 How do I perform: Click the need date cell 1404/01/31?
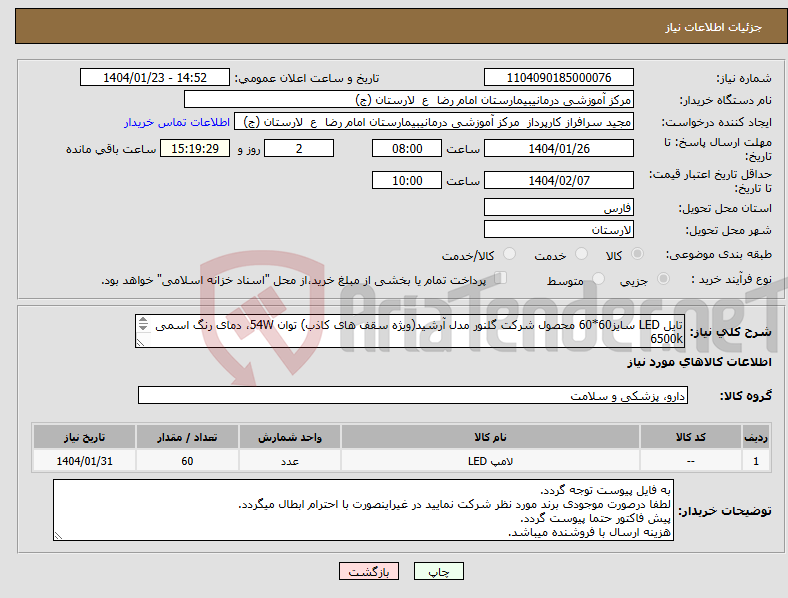tap(84, 461)
